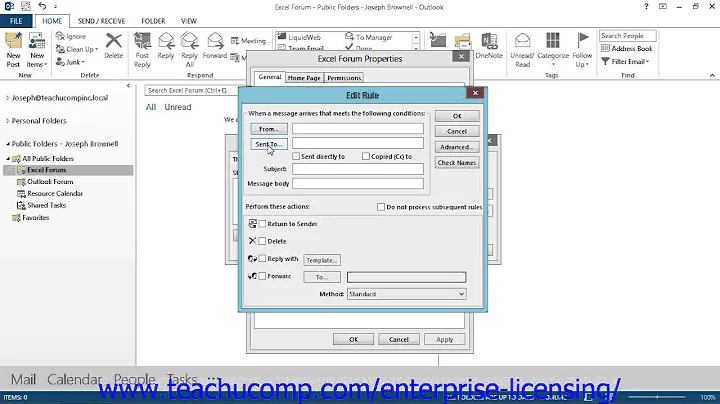Open Junk dropdown menu
Image resolution: width=720 pixels, height=404 pixels.
(70, 62)
